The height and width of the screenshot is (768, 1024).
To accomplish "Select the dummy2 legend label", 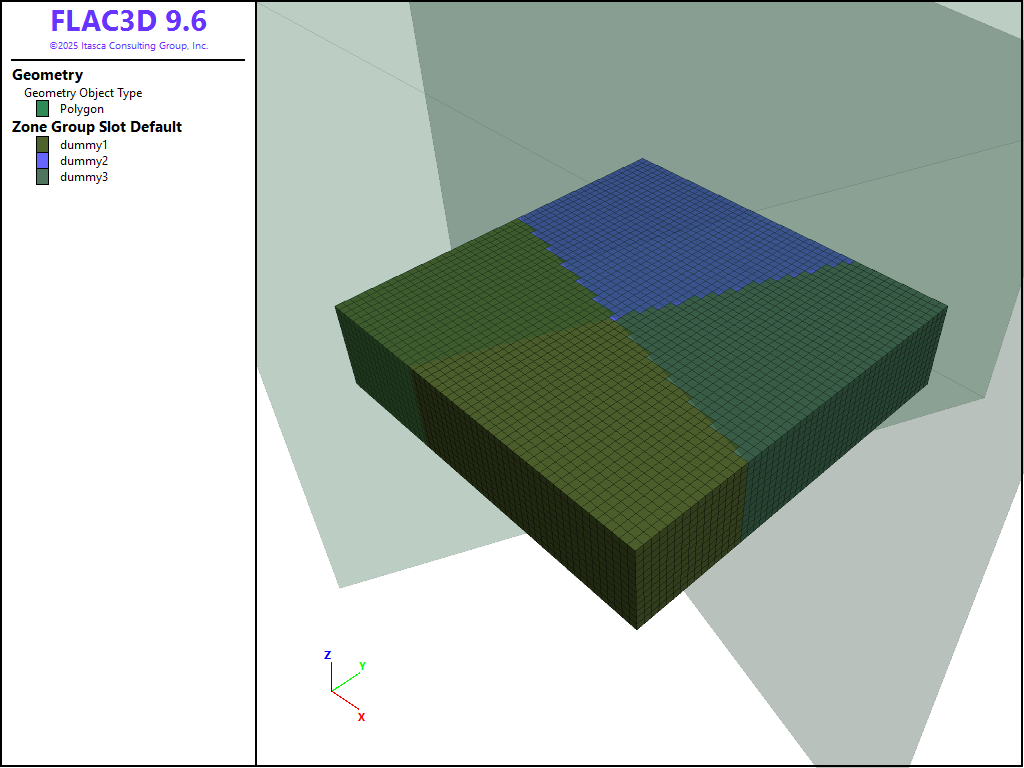I will pyautogui.click(x=84, y=161).
